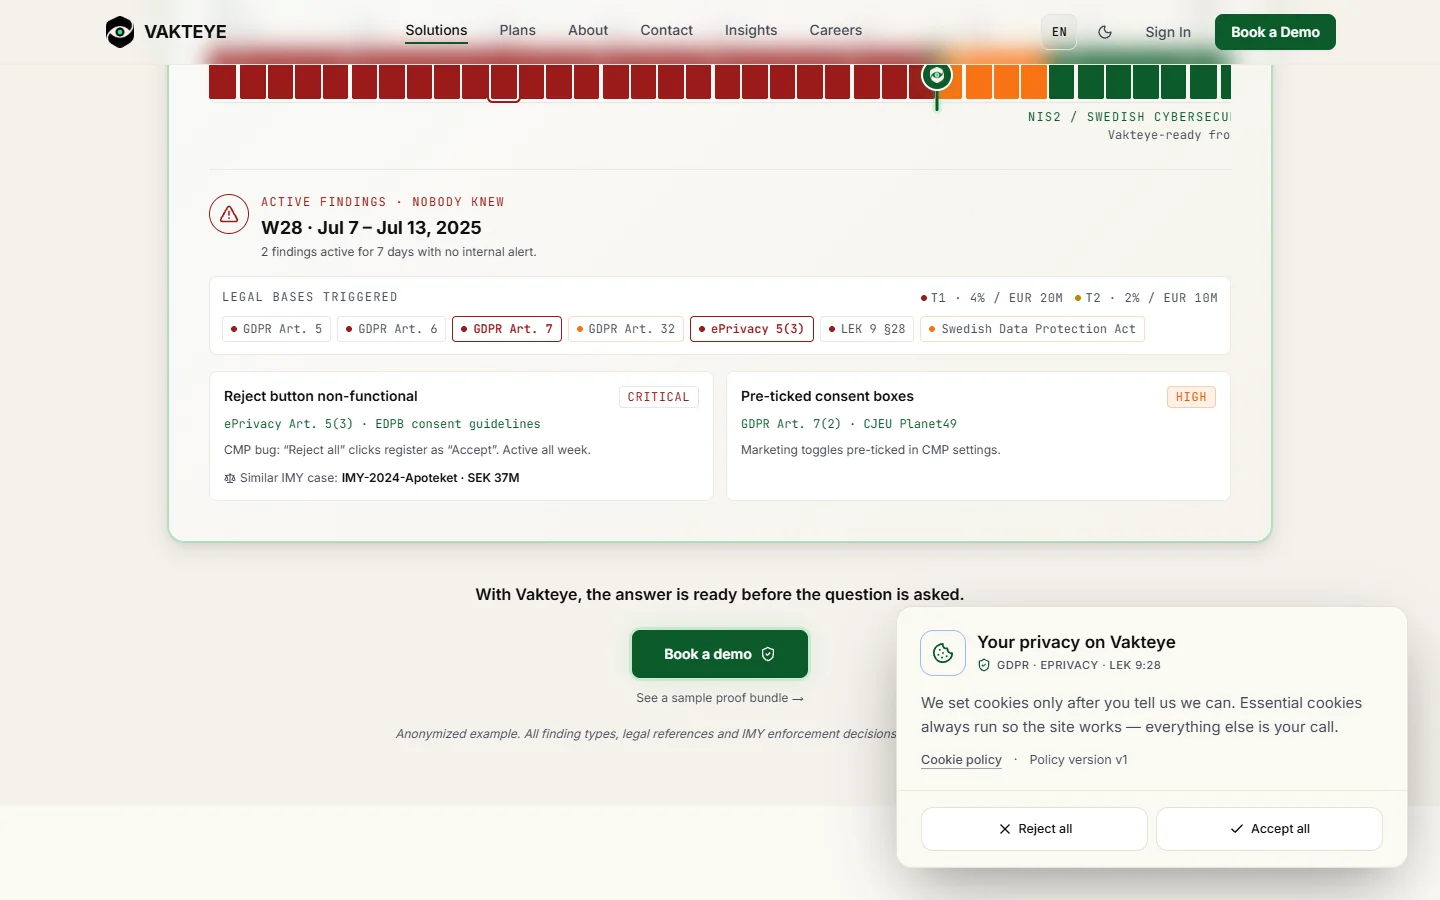Toggle the GDPR Art. 7 chip
This screenshot has height=900, width=1440.
(x=506, y=329)
